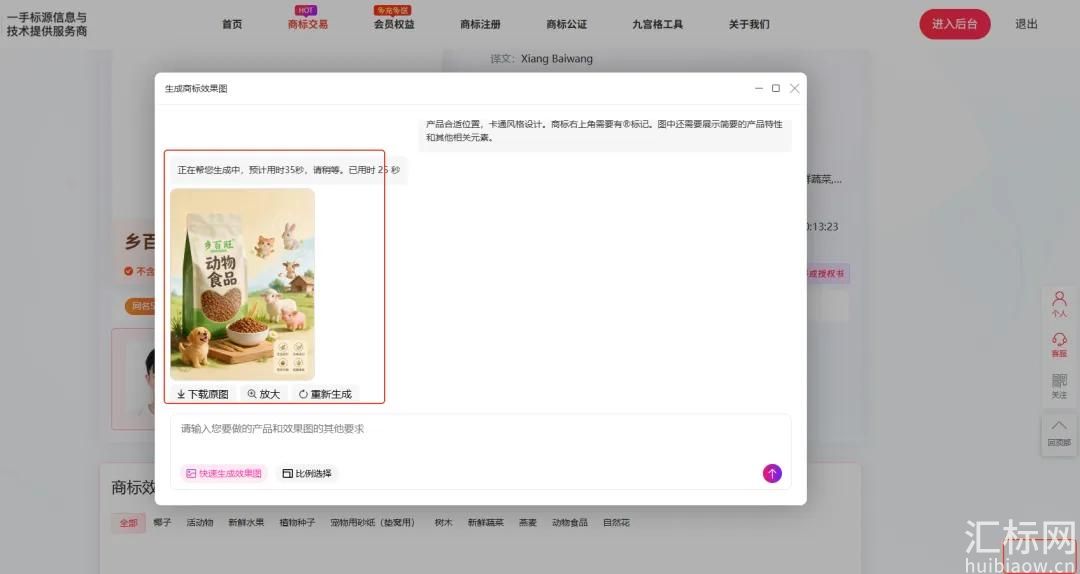The width and height of the screenshot is (1080, 574).
Task: Open the 比例选择 ratio selector
Action: [x=307, y=473]
